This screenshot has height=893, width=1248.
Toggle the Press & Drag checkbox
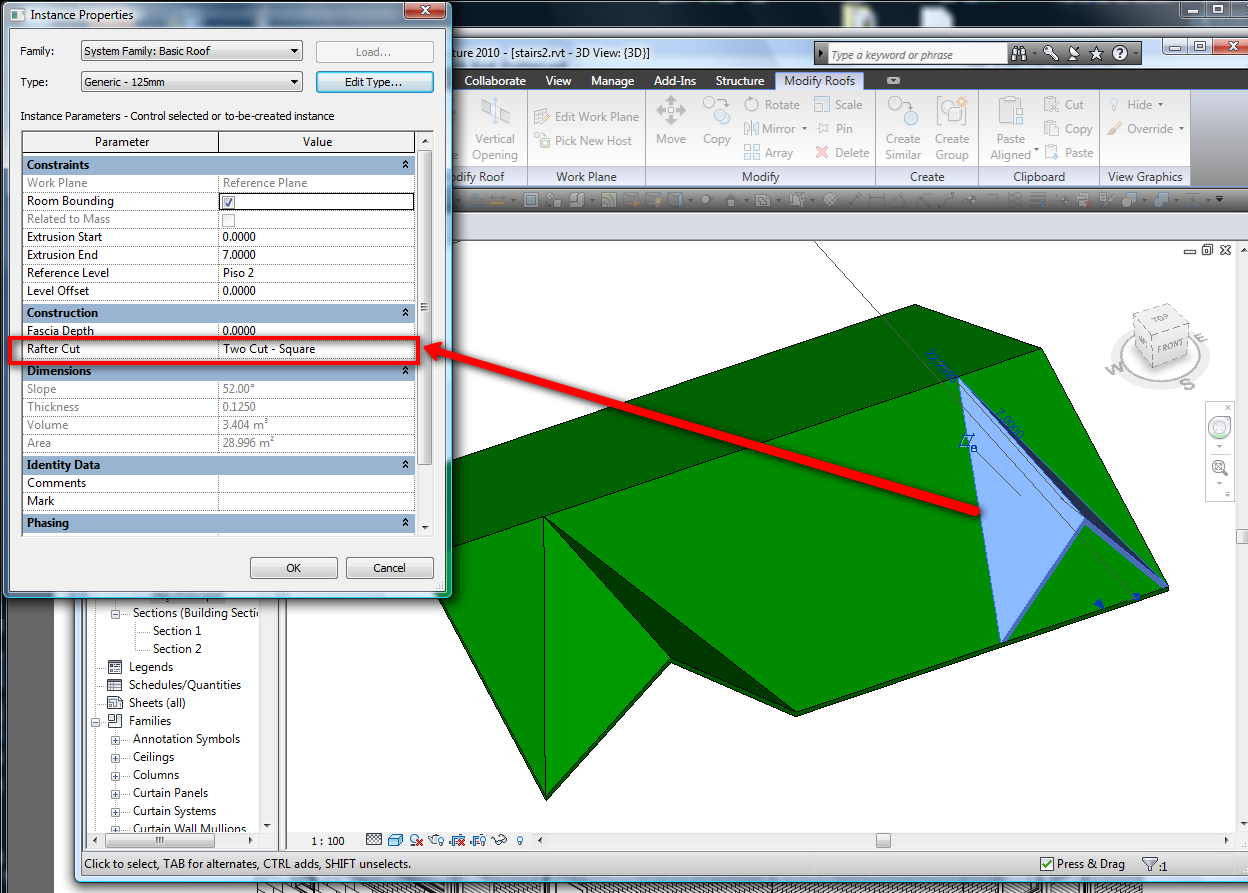pos(1046,864)
